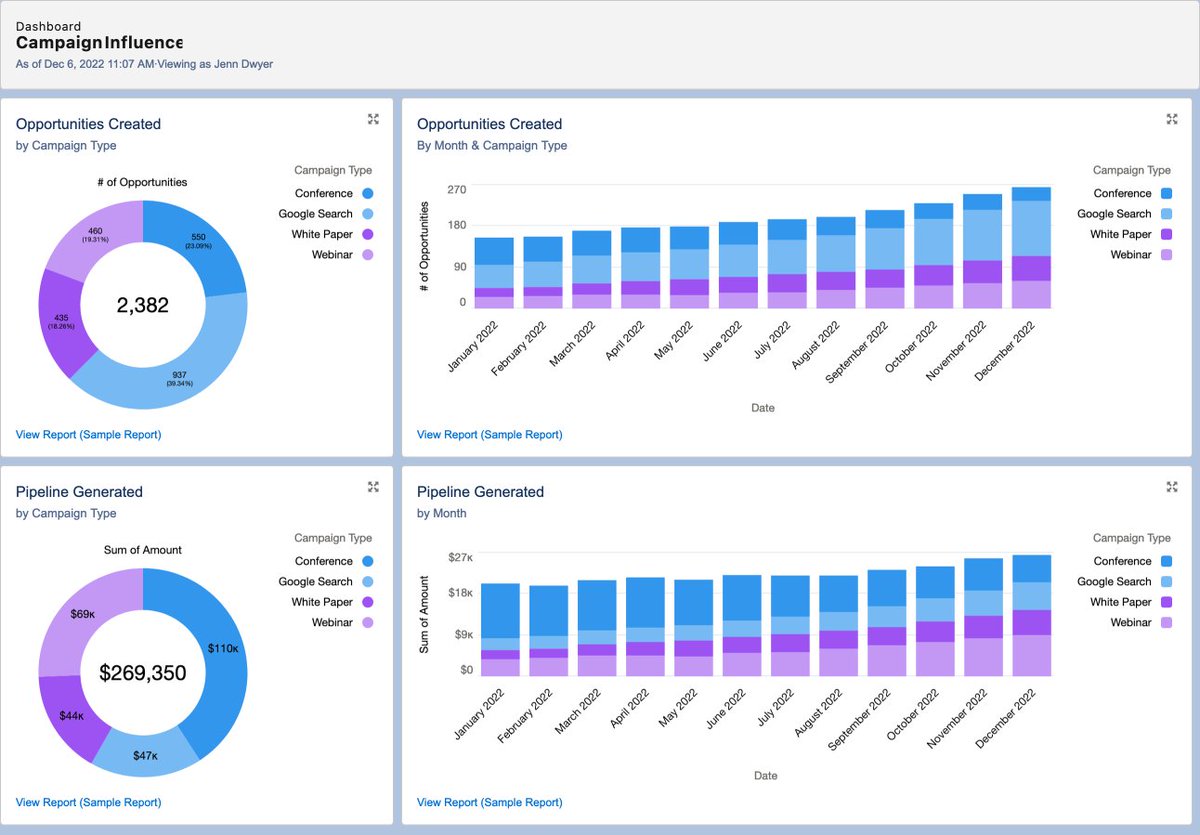
Task: Select the 435 White Paper segment of Opportunities donut
Action: click(x=61, y=321)
